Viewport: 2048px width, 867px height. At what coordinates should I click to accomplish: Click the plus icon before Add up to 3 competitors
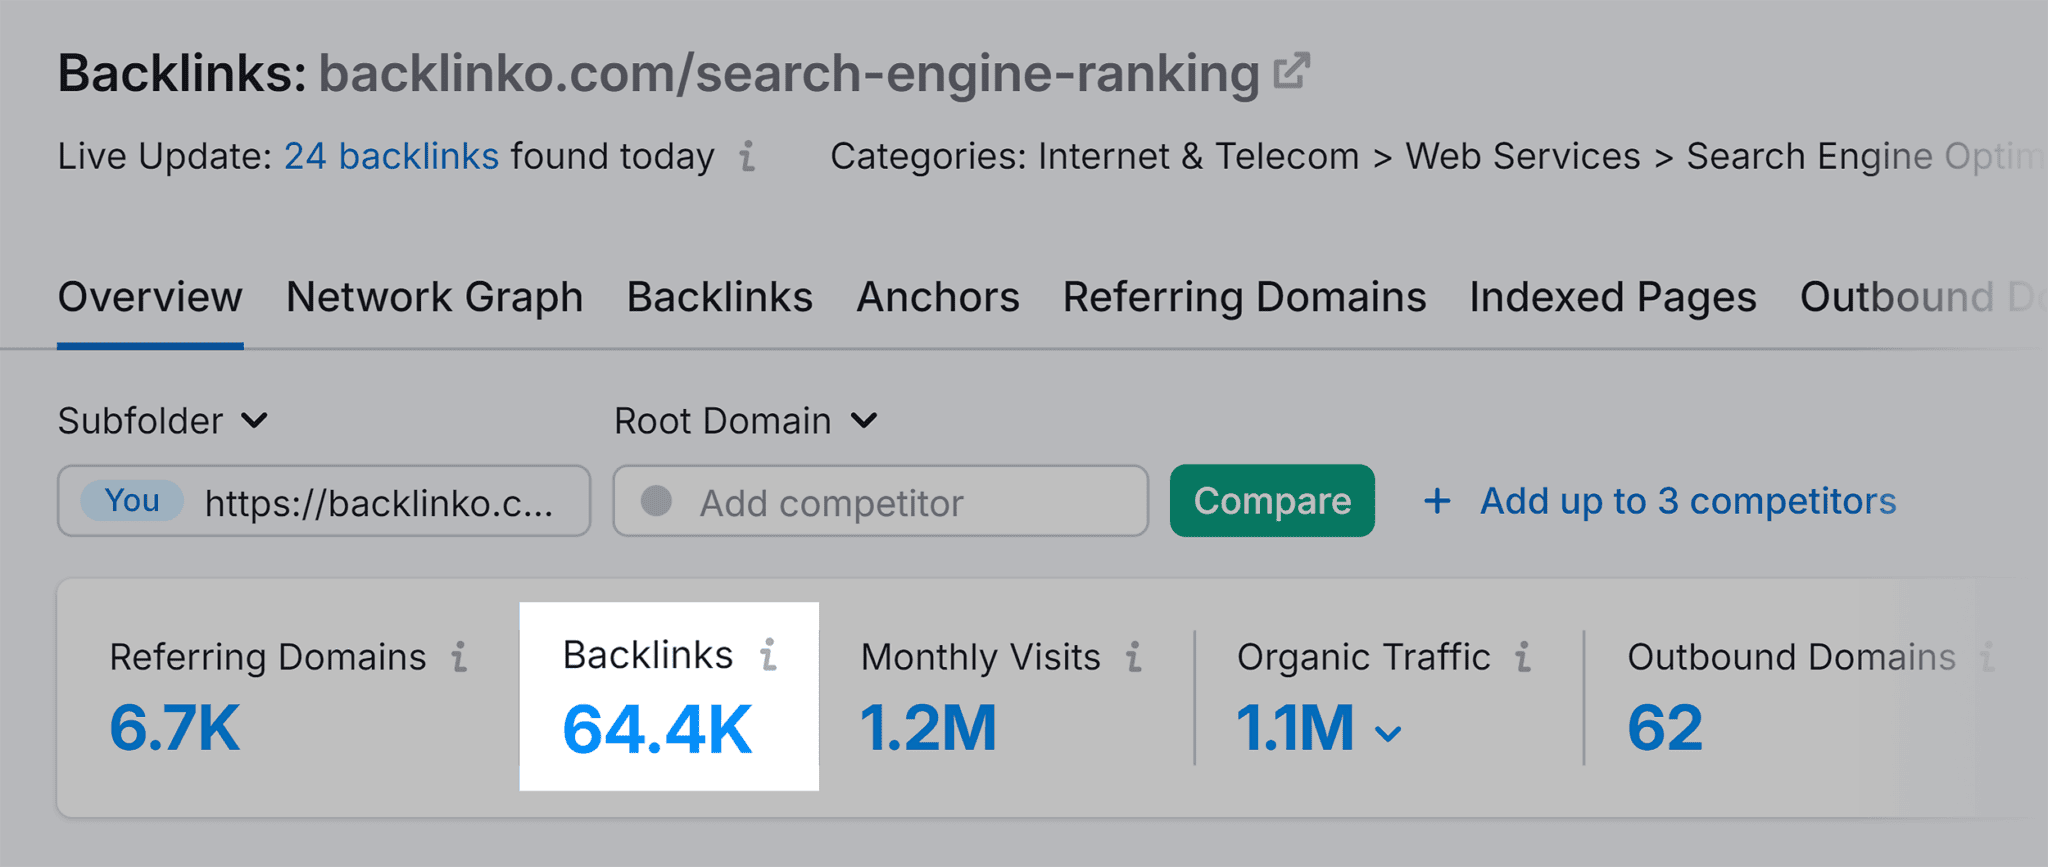1437,501
